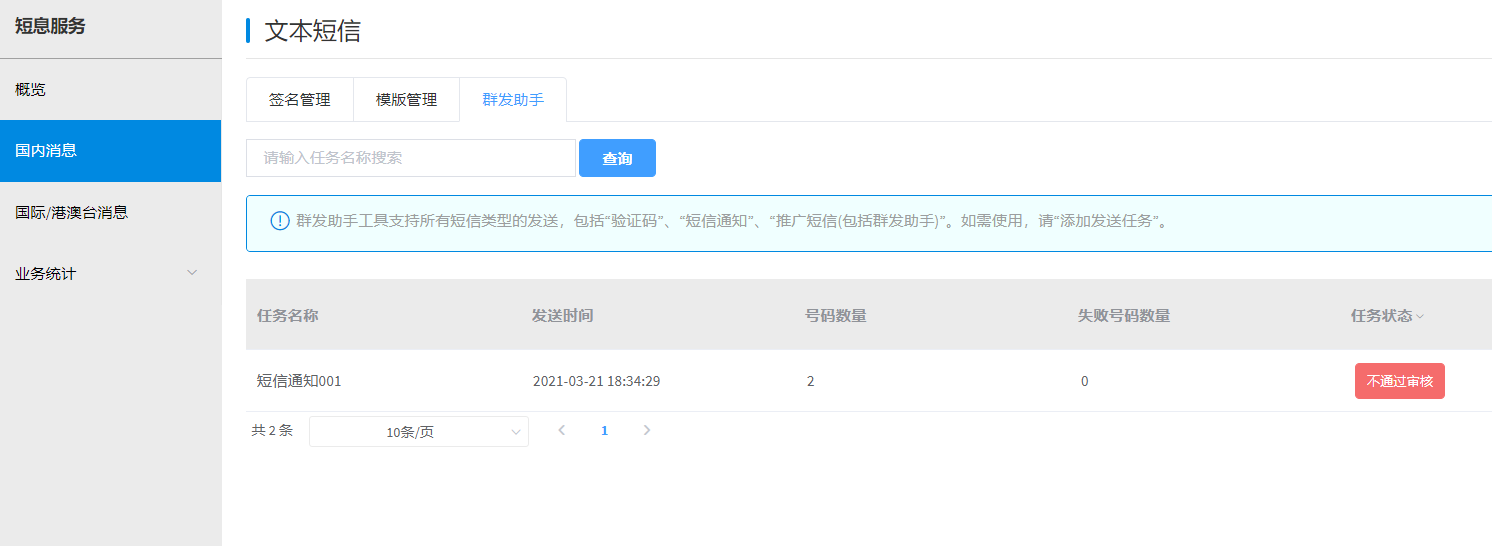
Task: Click the 发送时间 column header
Action: (563, 316)
